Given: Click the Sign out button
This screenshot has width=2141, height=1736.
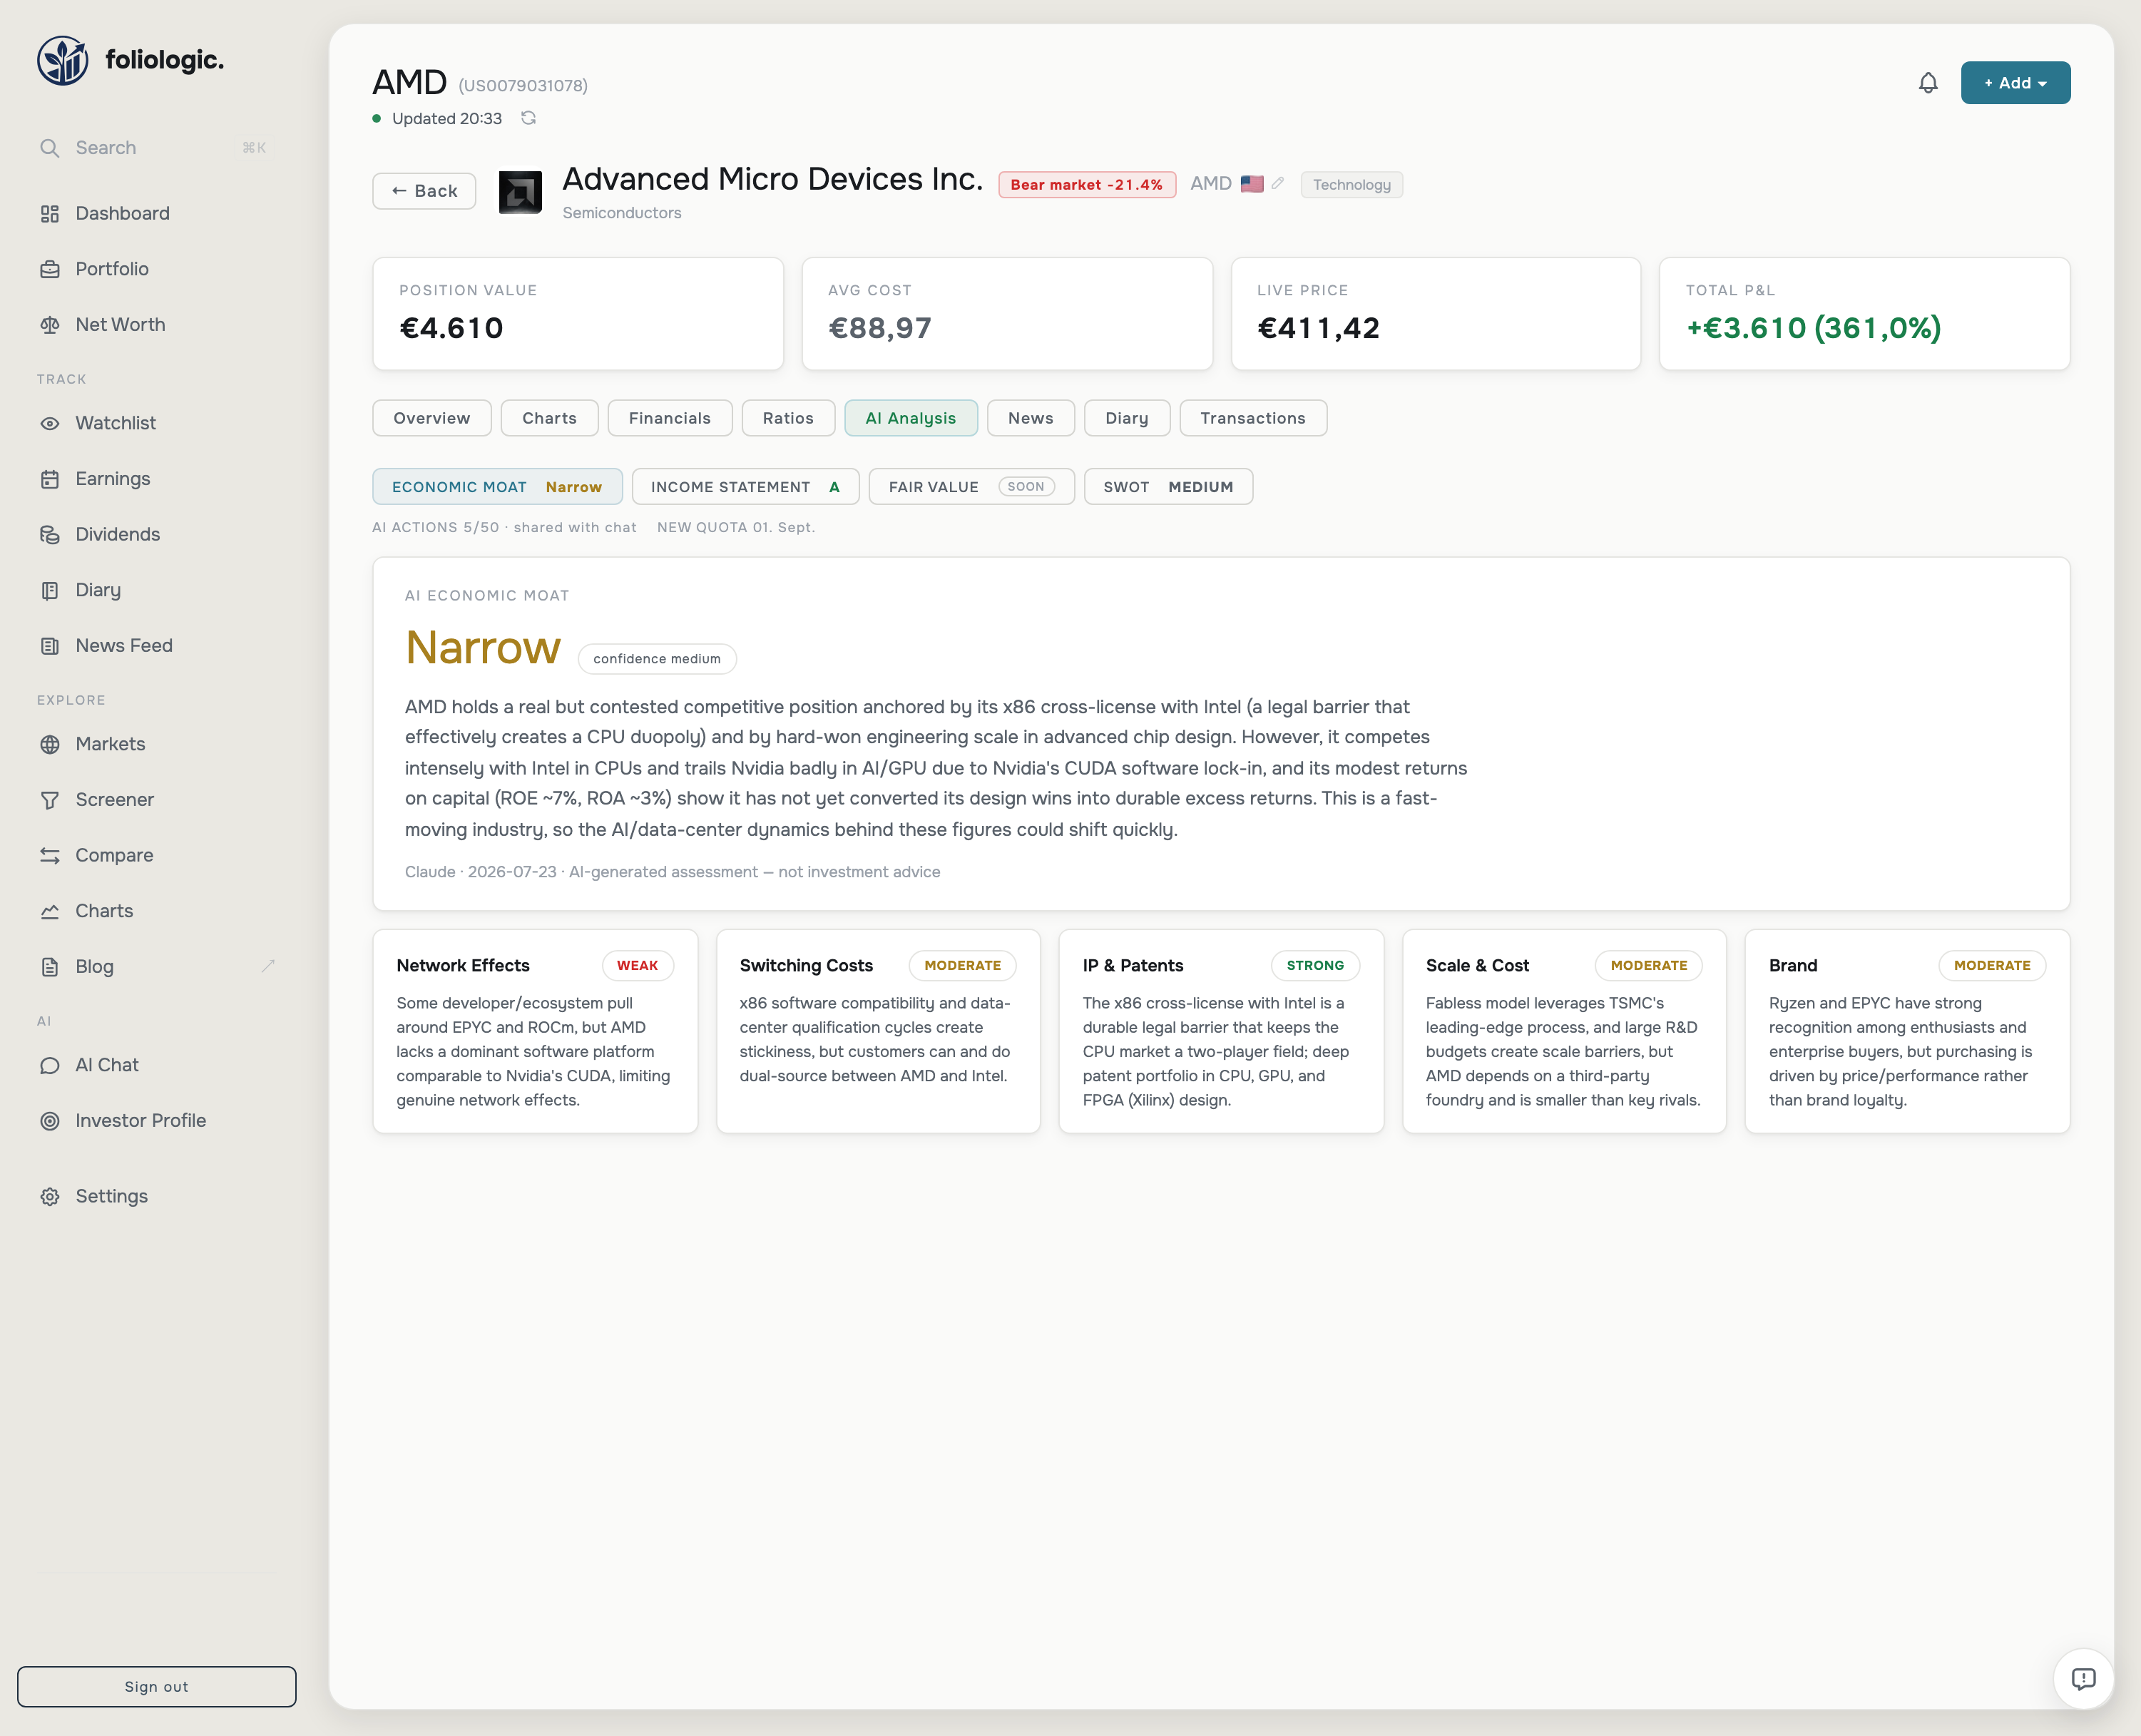Looking at the screenshot, I should click(x=156, y=1686).
